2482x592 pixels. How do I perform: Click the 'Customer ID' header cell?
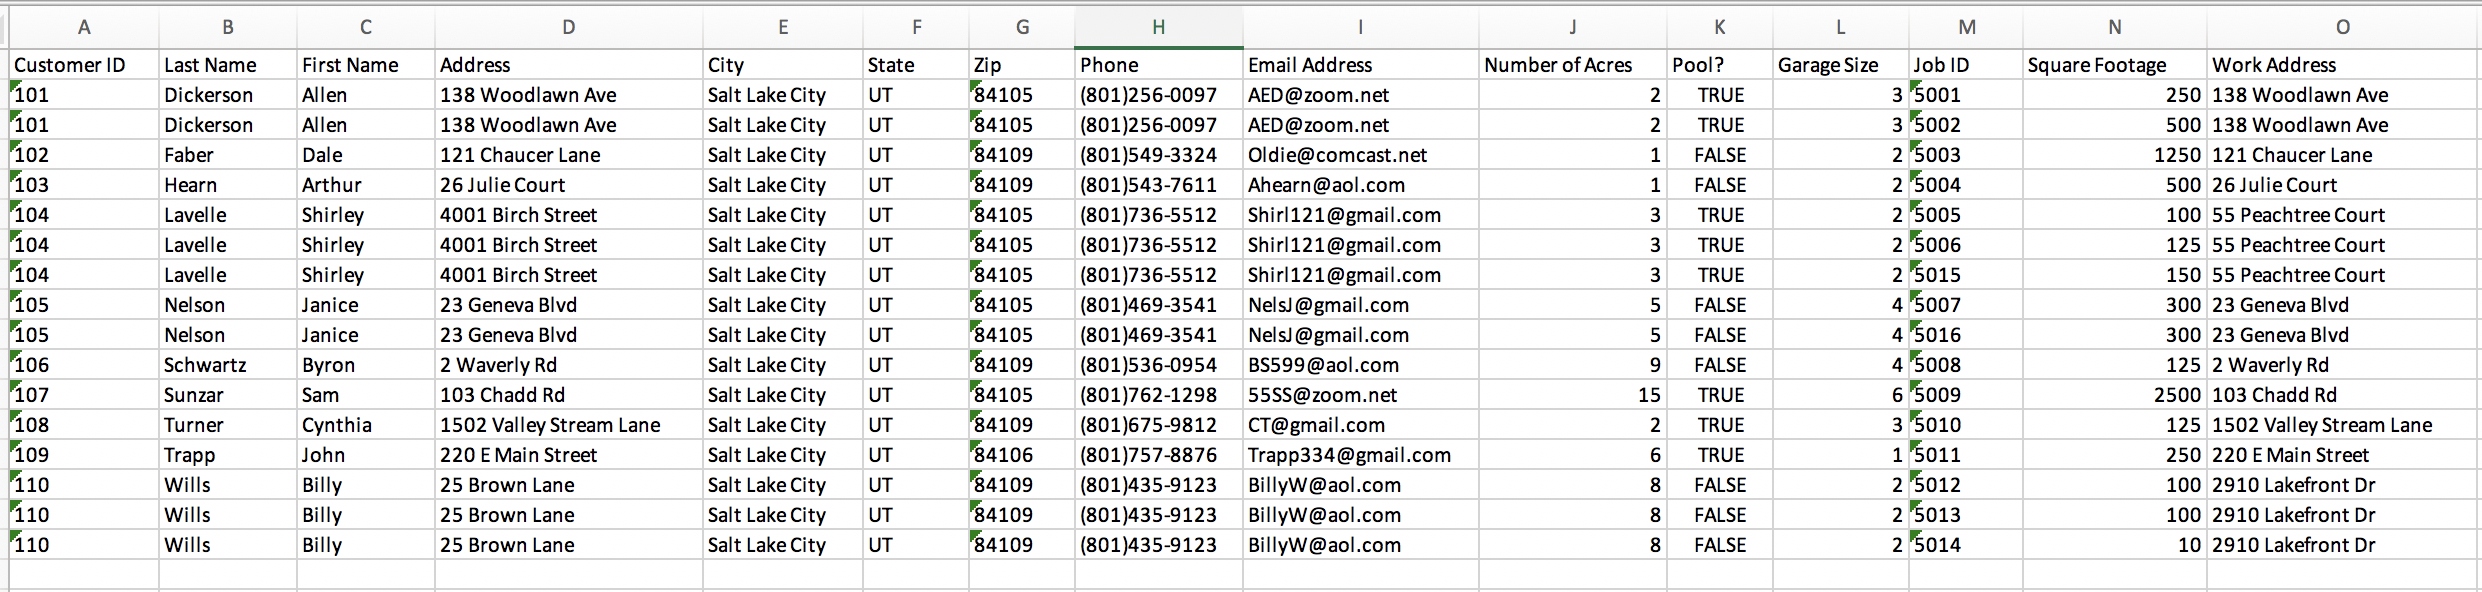coord(84,65)
